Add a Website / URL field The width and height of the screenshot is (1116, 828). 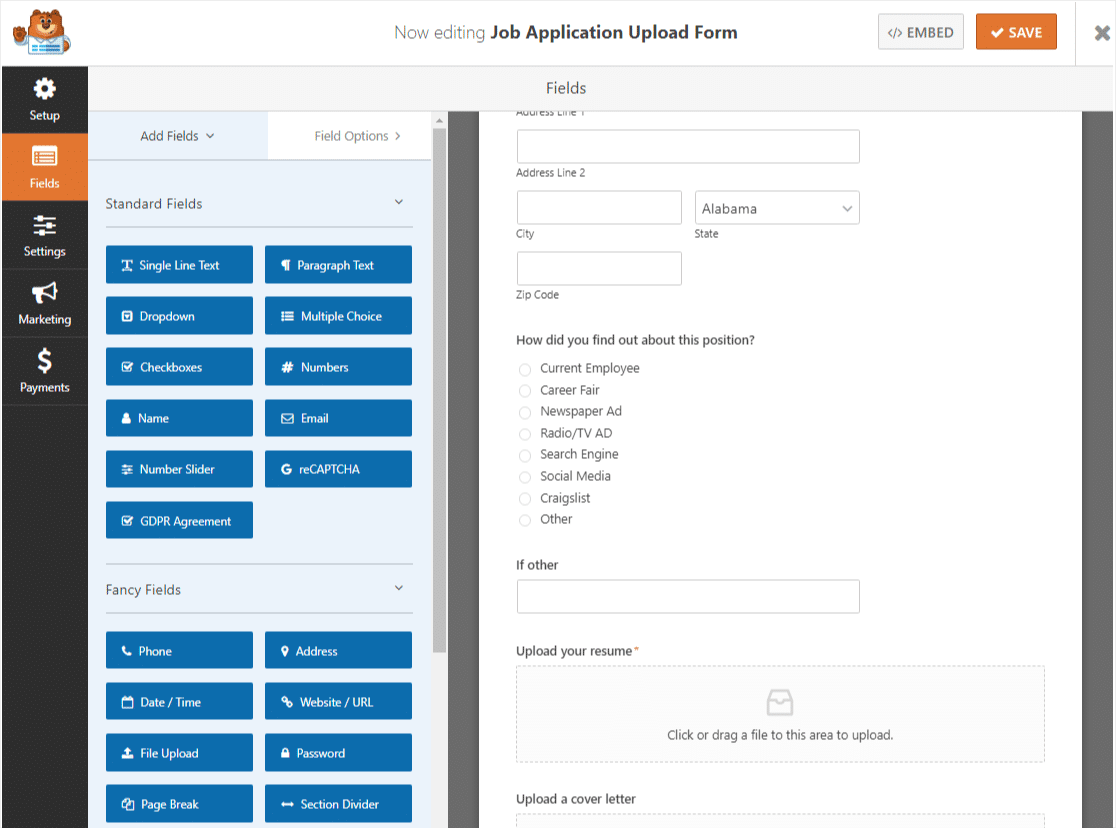coord(338,702)
